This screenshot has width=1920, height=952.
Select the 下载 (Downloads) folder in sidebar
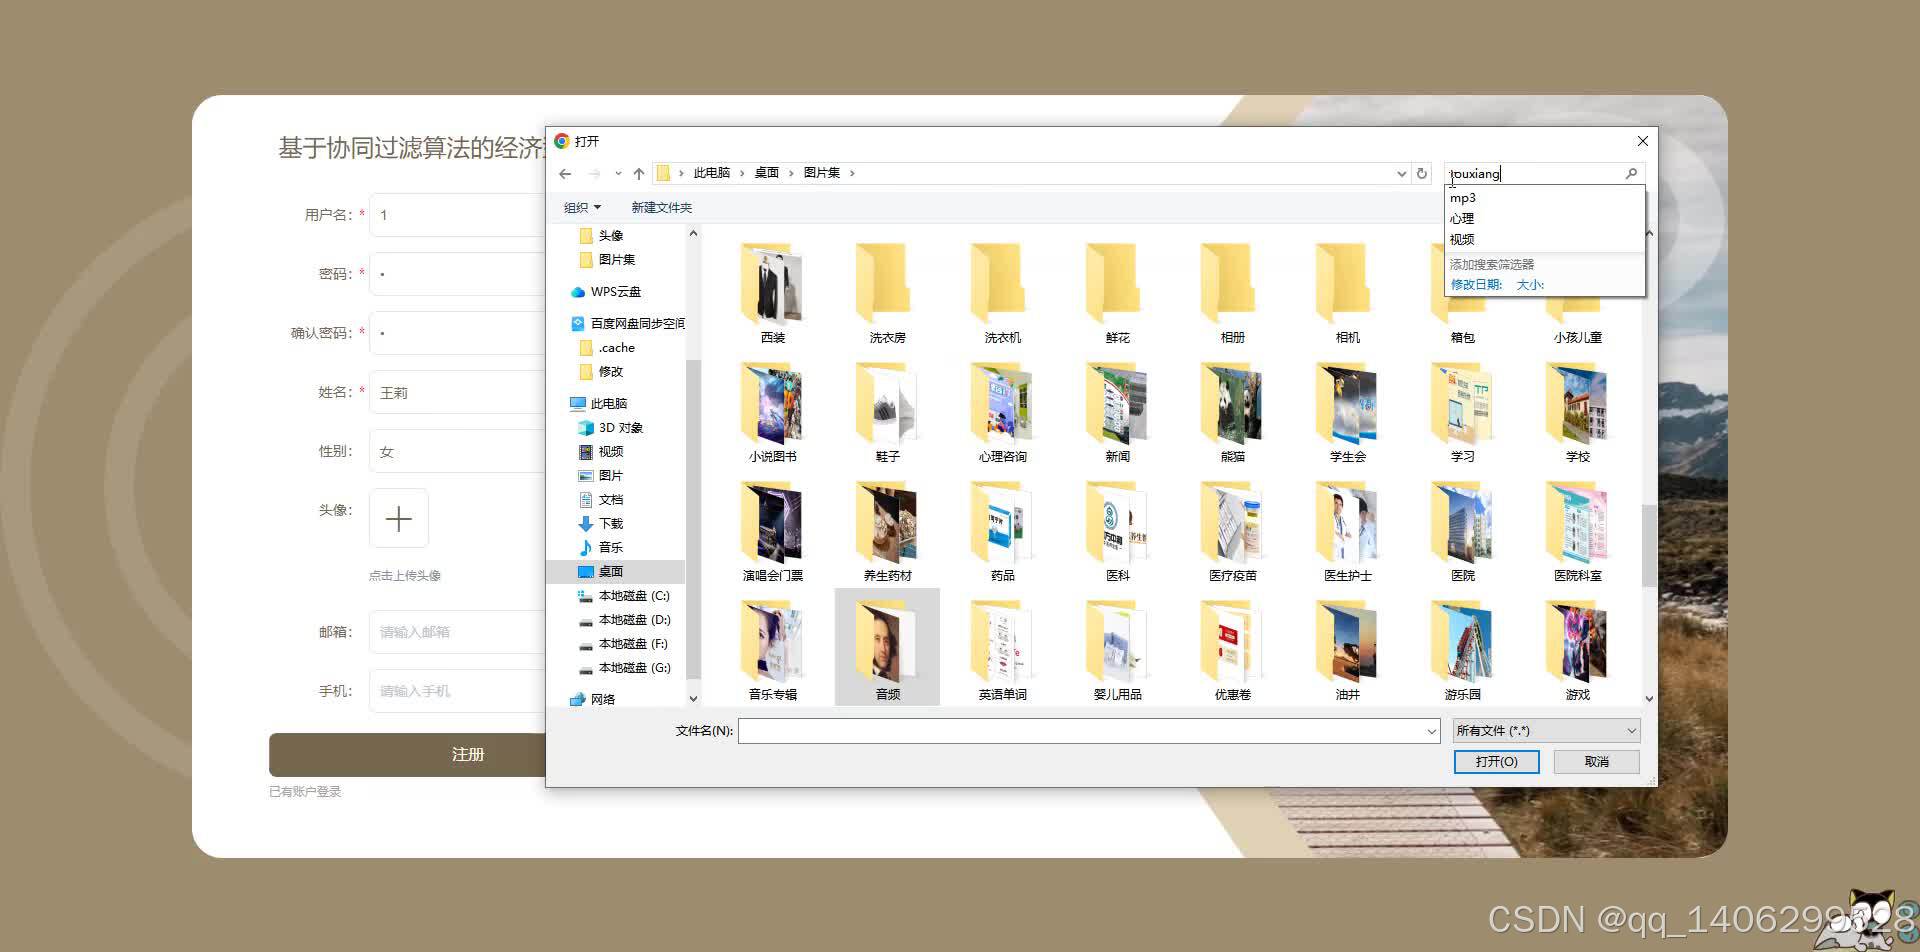click(611, 523)
